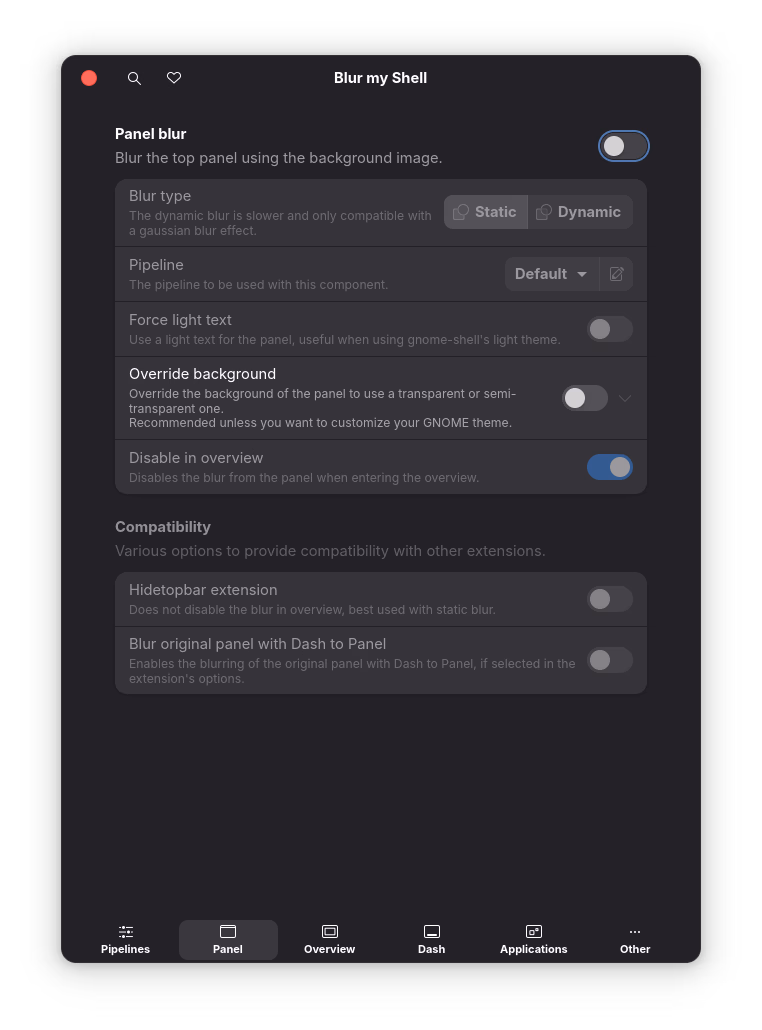The width and height of the screenshot is (762, 1030).
Task: Toggle Force light text switch
Action: 610,329
